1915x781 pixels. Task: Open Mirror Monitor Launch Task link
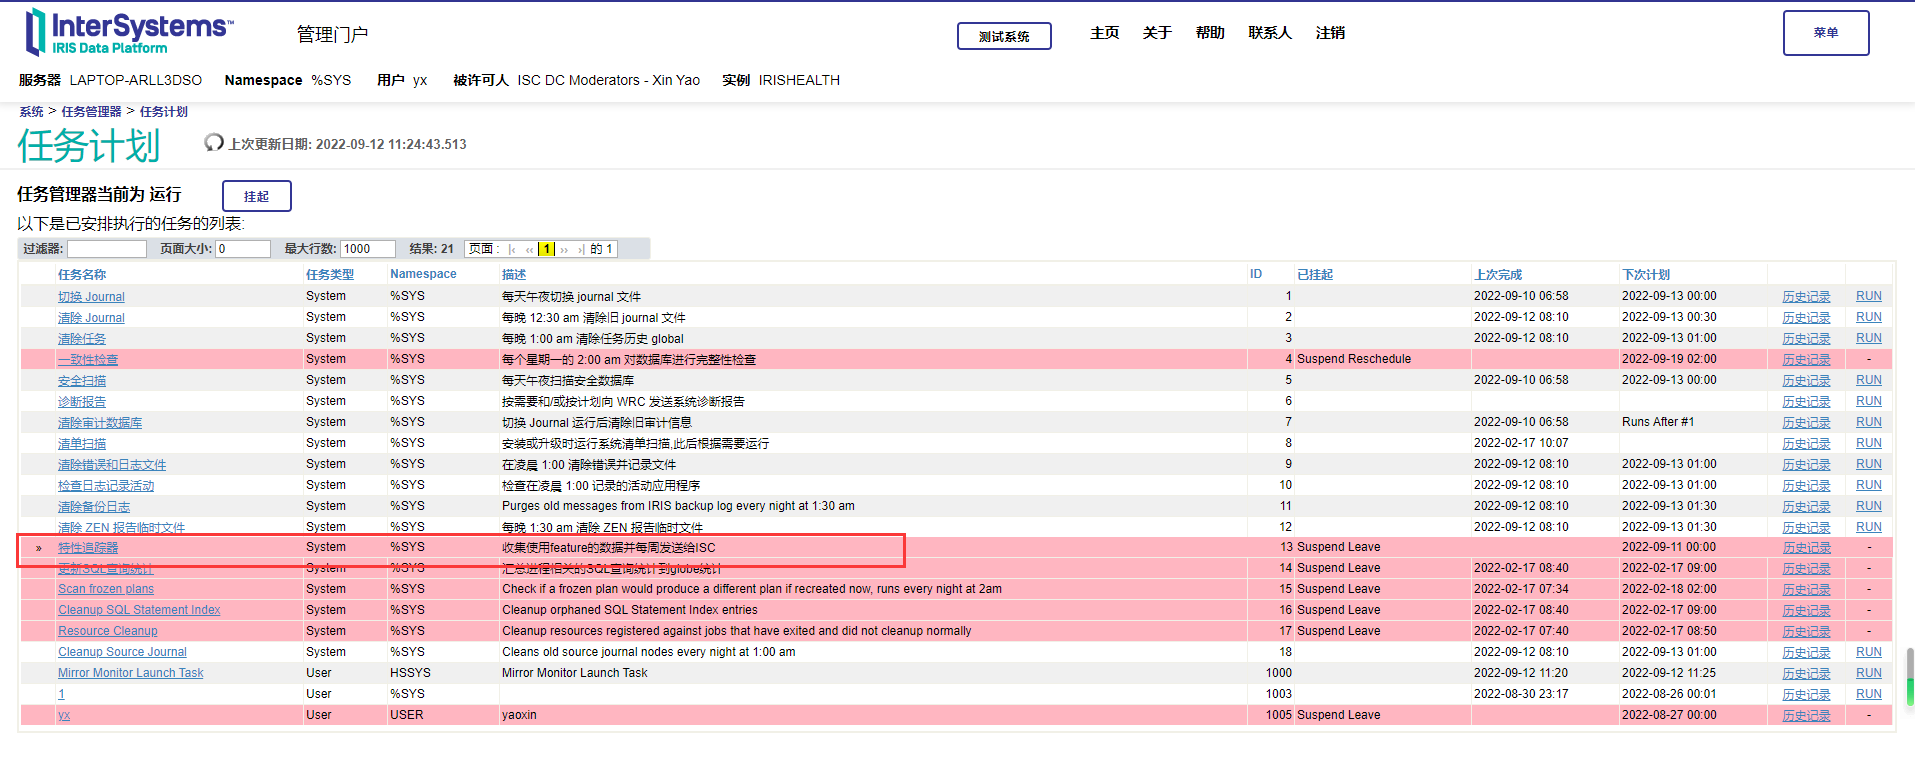[x=130, y=673]
